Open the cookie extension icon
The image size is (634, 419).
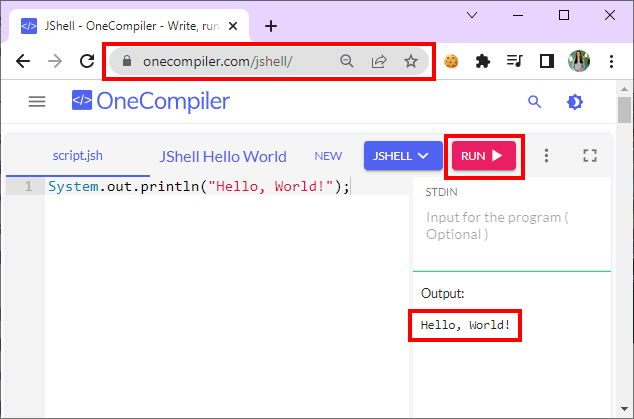[x=451, y=61]
